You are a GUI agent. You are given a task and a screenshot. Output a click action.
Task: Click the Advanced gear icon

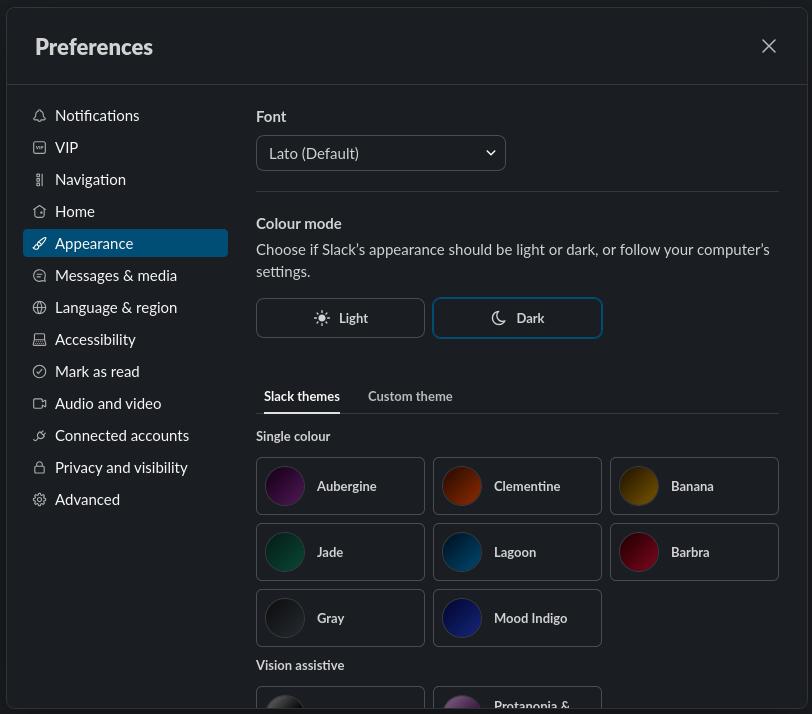[39, 500]
